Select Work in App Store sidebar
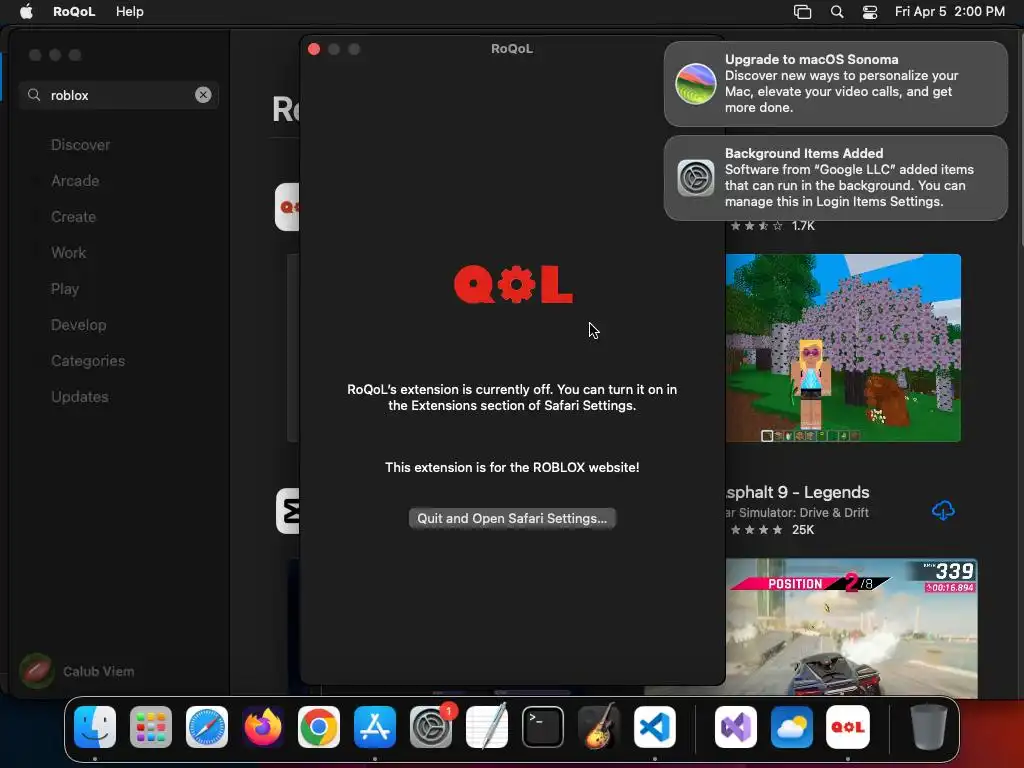The height and width of the screenshot is (768, 1024). tap(69, 253)
